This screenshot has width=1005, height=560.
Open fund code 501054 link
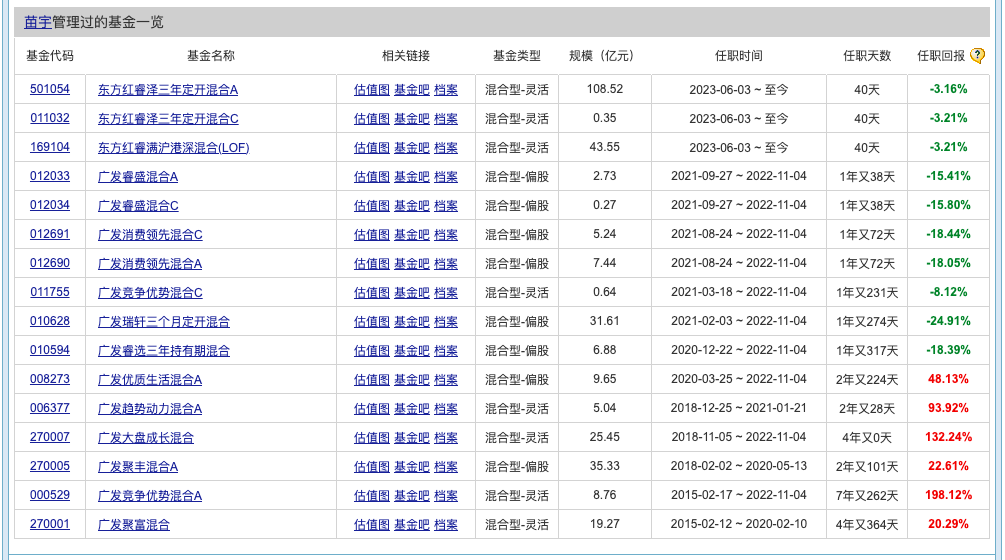(x=50, y=89)
